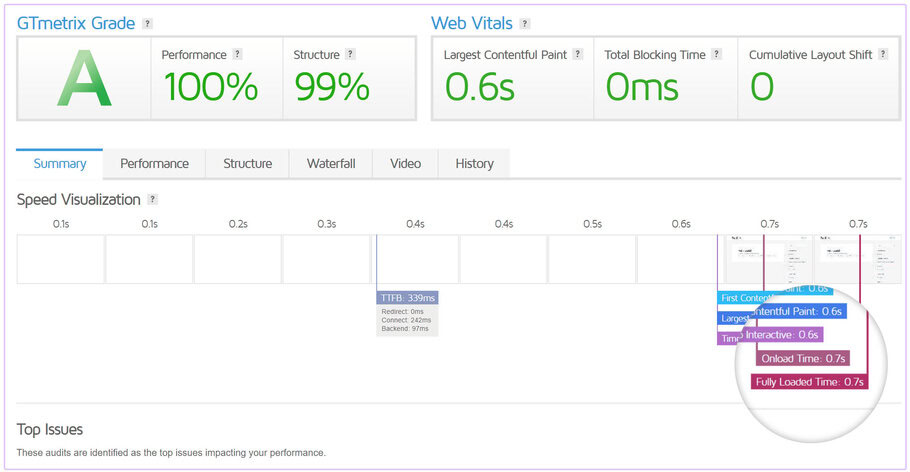Open the Video tab
Viewport: 910px width, 472px height.
(405, 164)
